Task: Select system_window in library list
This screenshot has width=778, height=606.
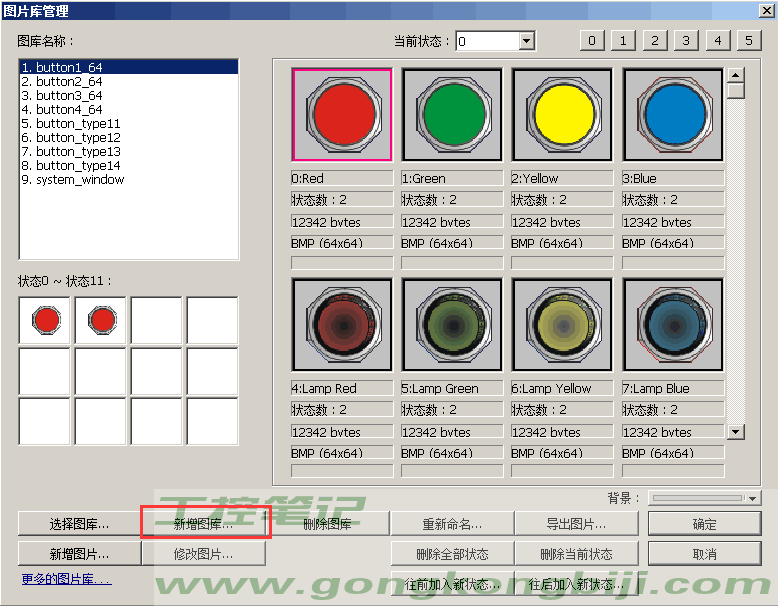Action: [x=80, y=180]
